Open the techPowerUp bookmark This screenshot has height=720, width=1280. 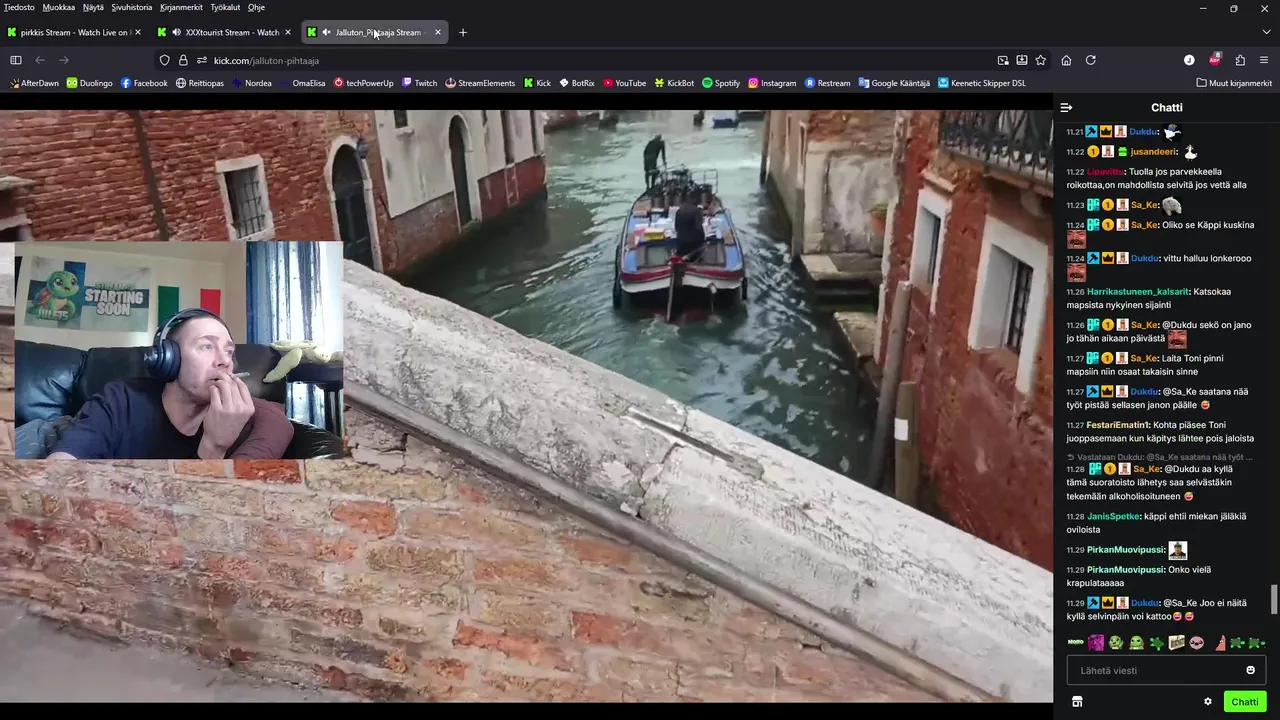click(x=364, y=83)
